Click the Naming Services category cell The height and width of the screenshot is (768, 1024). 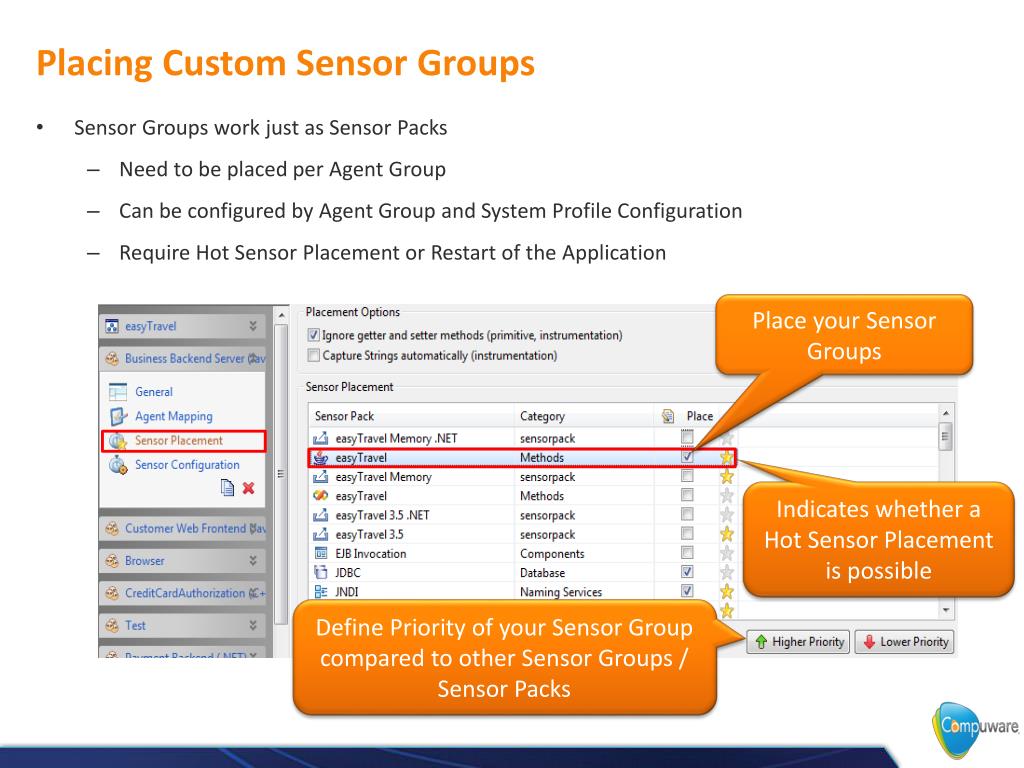coord(561,592)
